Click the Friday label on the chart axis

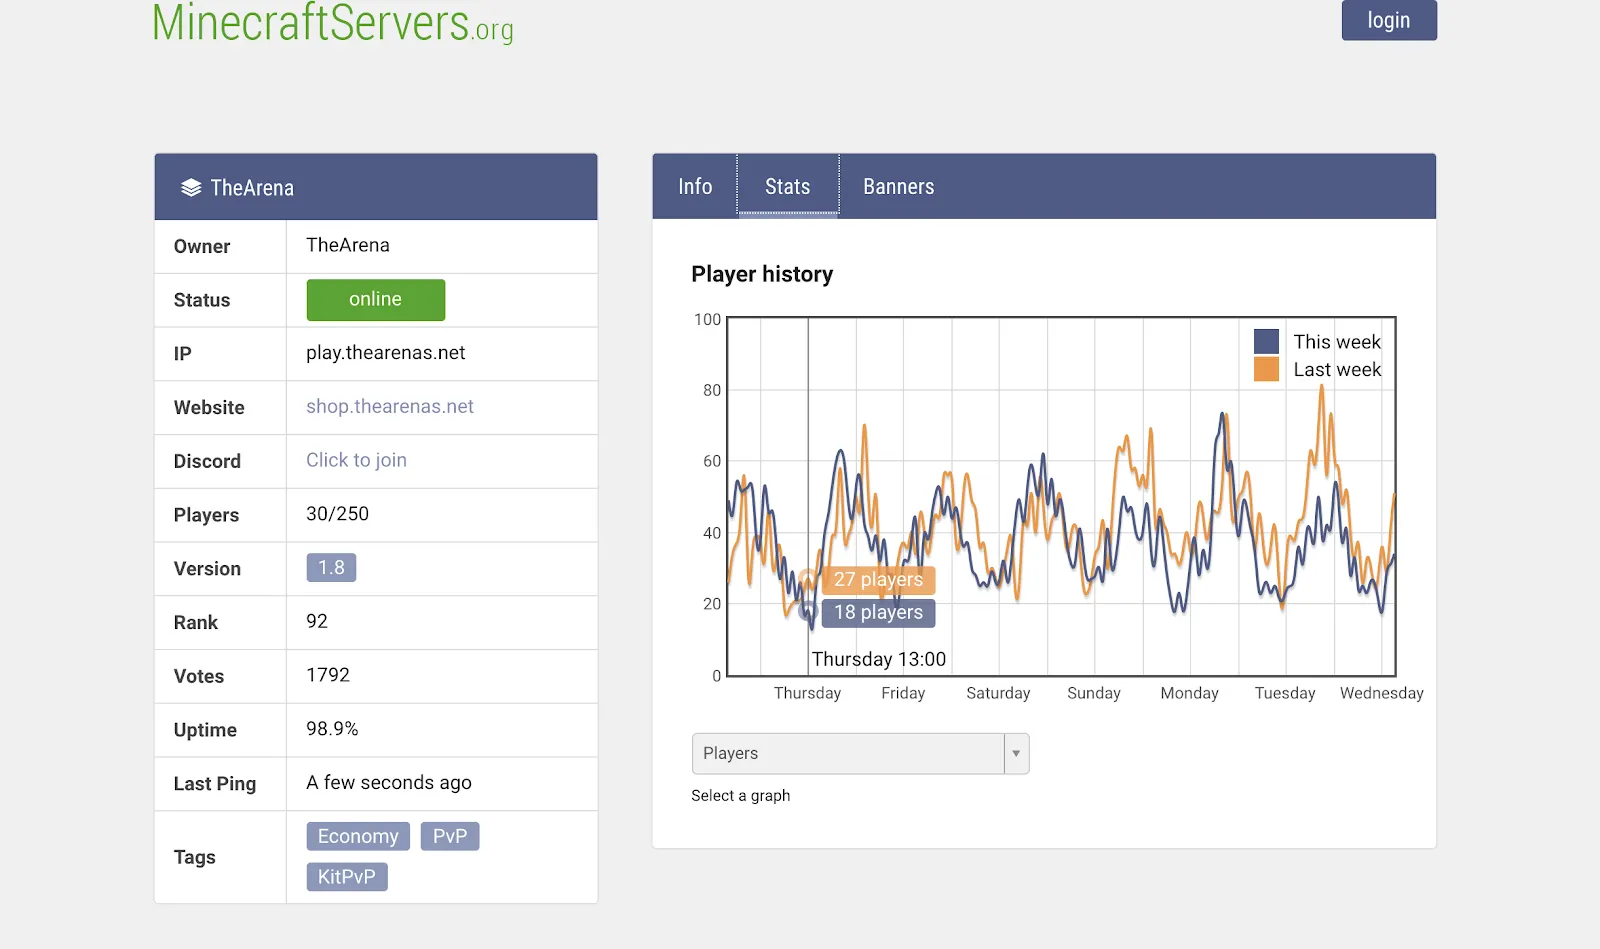point(903,693)
